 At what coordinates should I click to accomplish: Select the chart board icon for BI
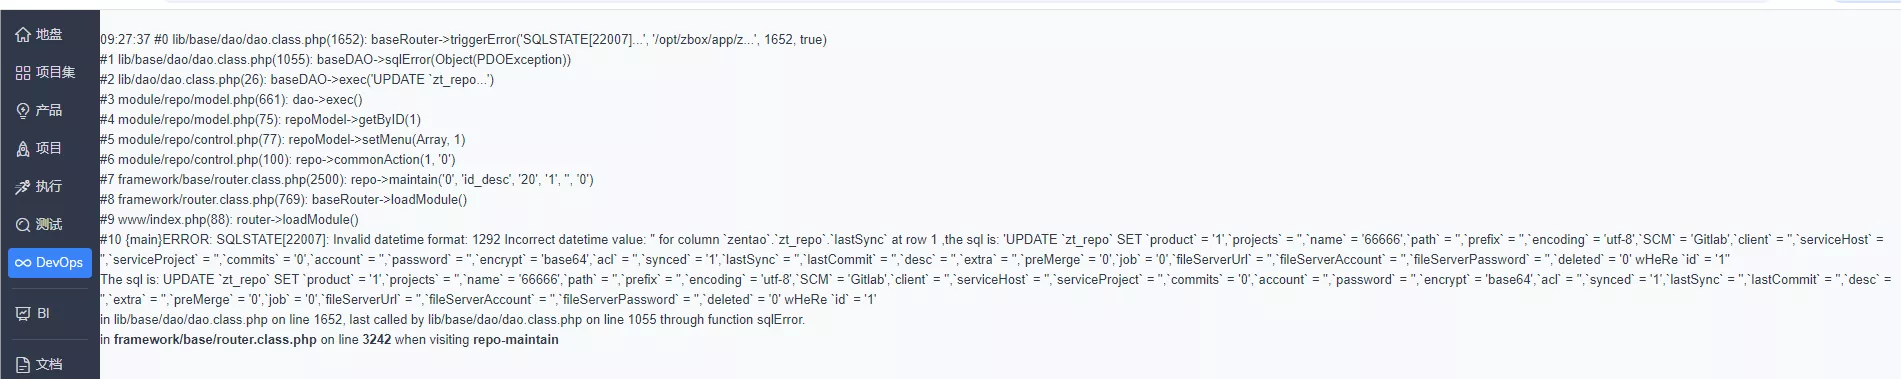pos(23,313)
